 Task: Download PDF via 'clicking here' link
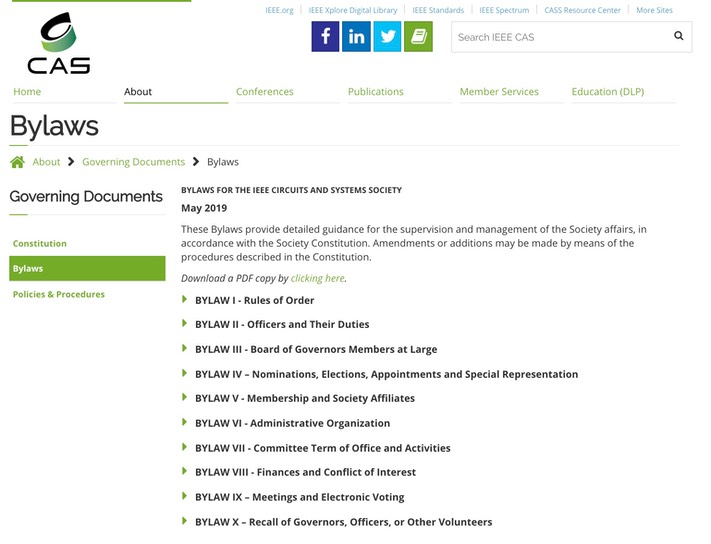point(317,278)
